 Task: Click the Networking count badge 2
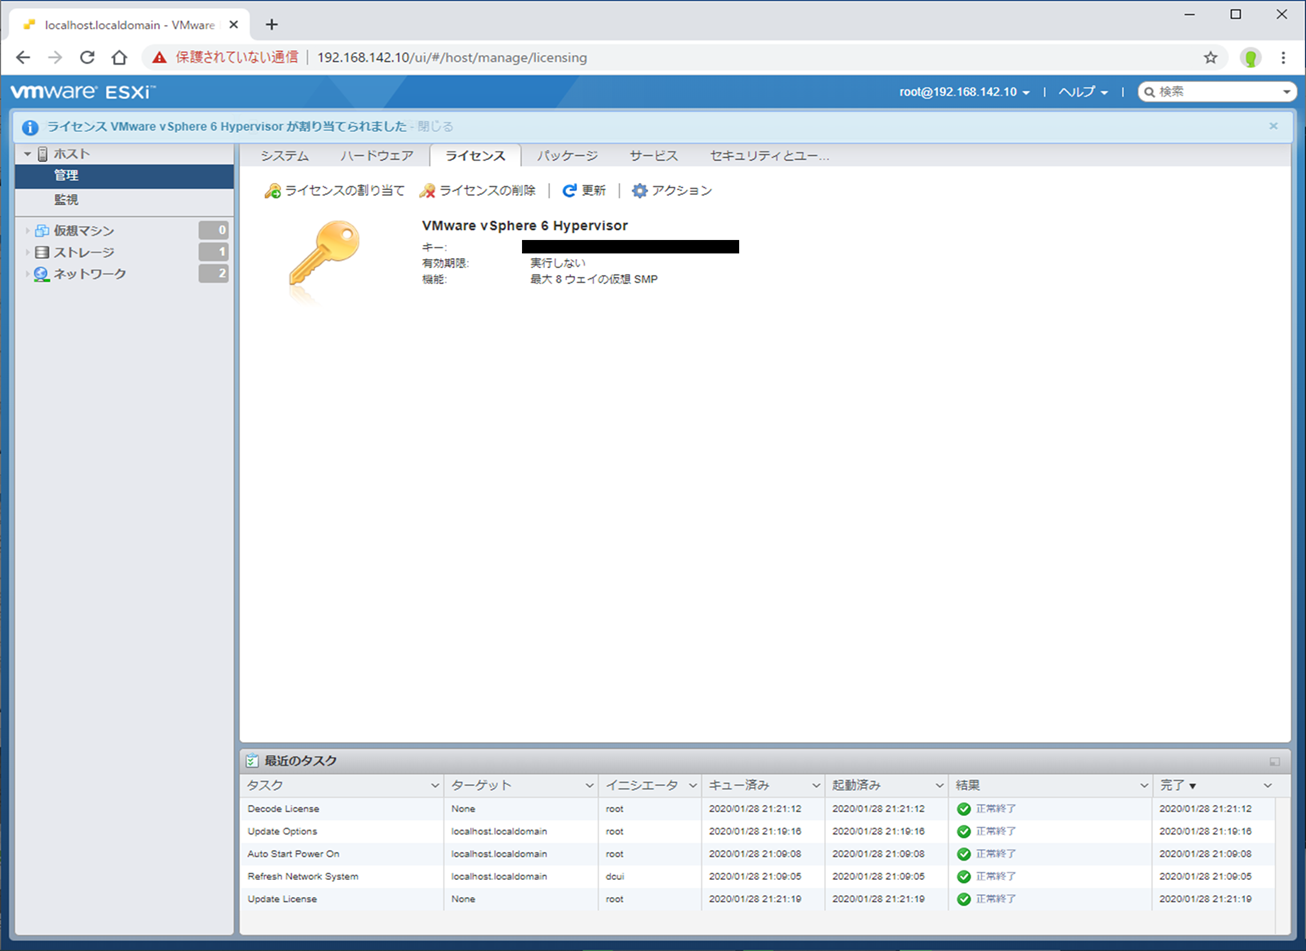213,274
